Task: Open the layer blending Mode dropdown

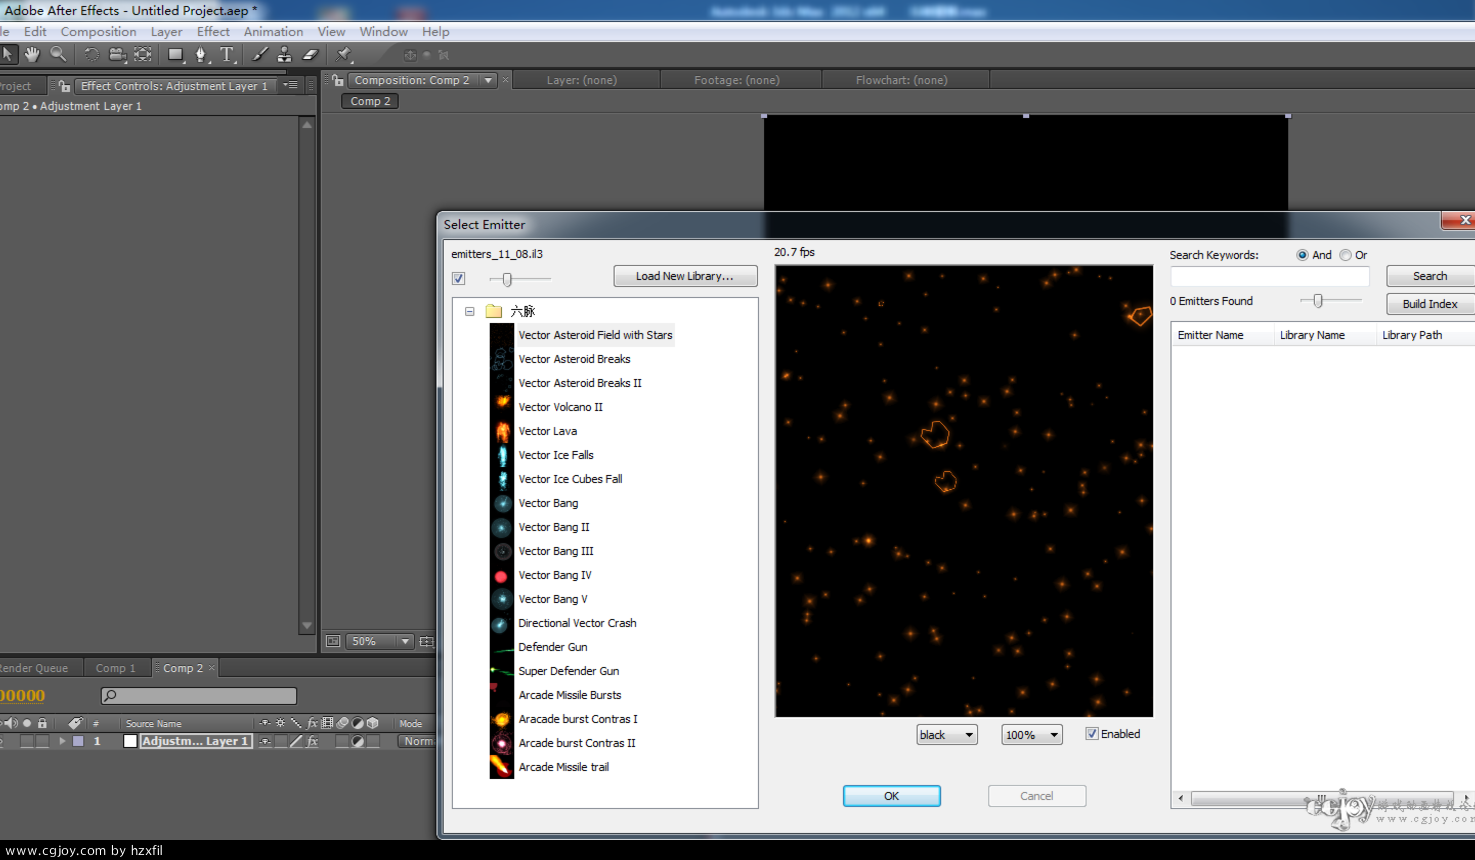Action: (x=418, y=741)
